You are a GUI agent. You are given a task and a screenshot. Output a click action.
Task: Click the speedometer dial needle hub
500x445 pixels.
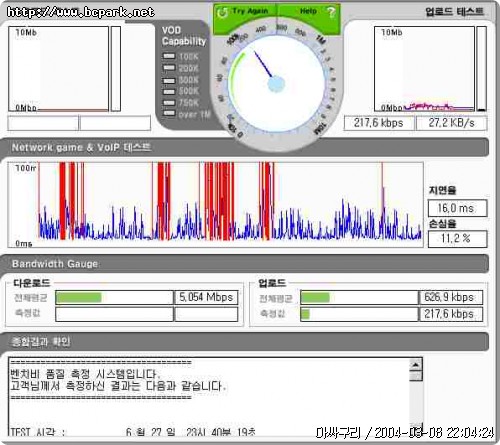[x=276, y=84]
